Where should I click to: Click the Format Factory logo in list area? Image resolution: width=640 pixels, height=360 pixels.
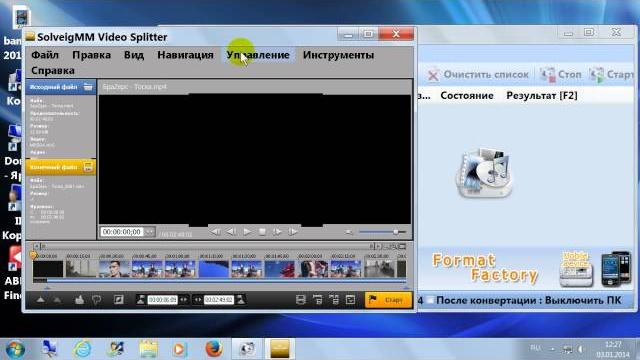point(484,173)
